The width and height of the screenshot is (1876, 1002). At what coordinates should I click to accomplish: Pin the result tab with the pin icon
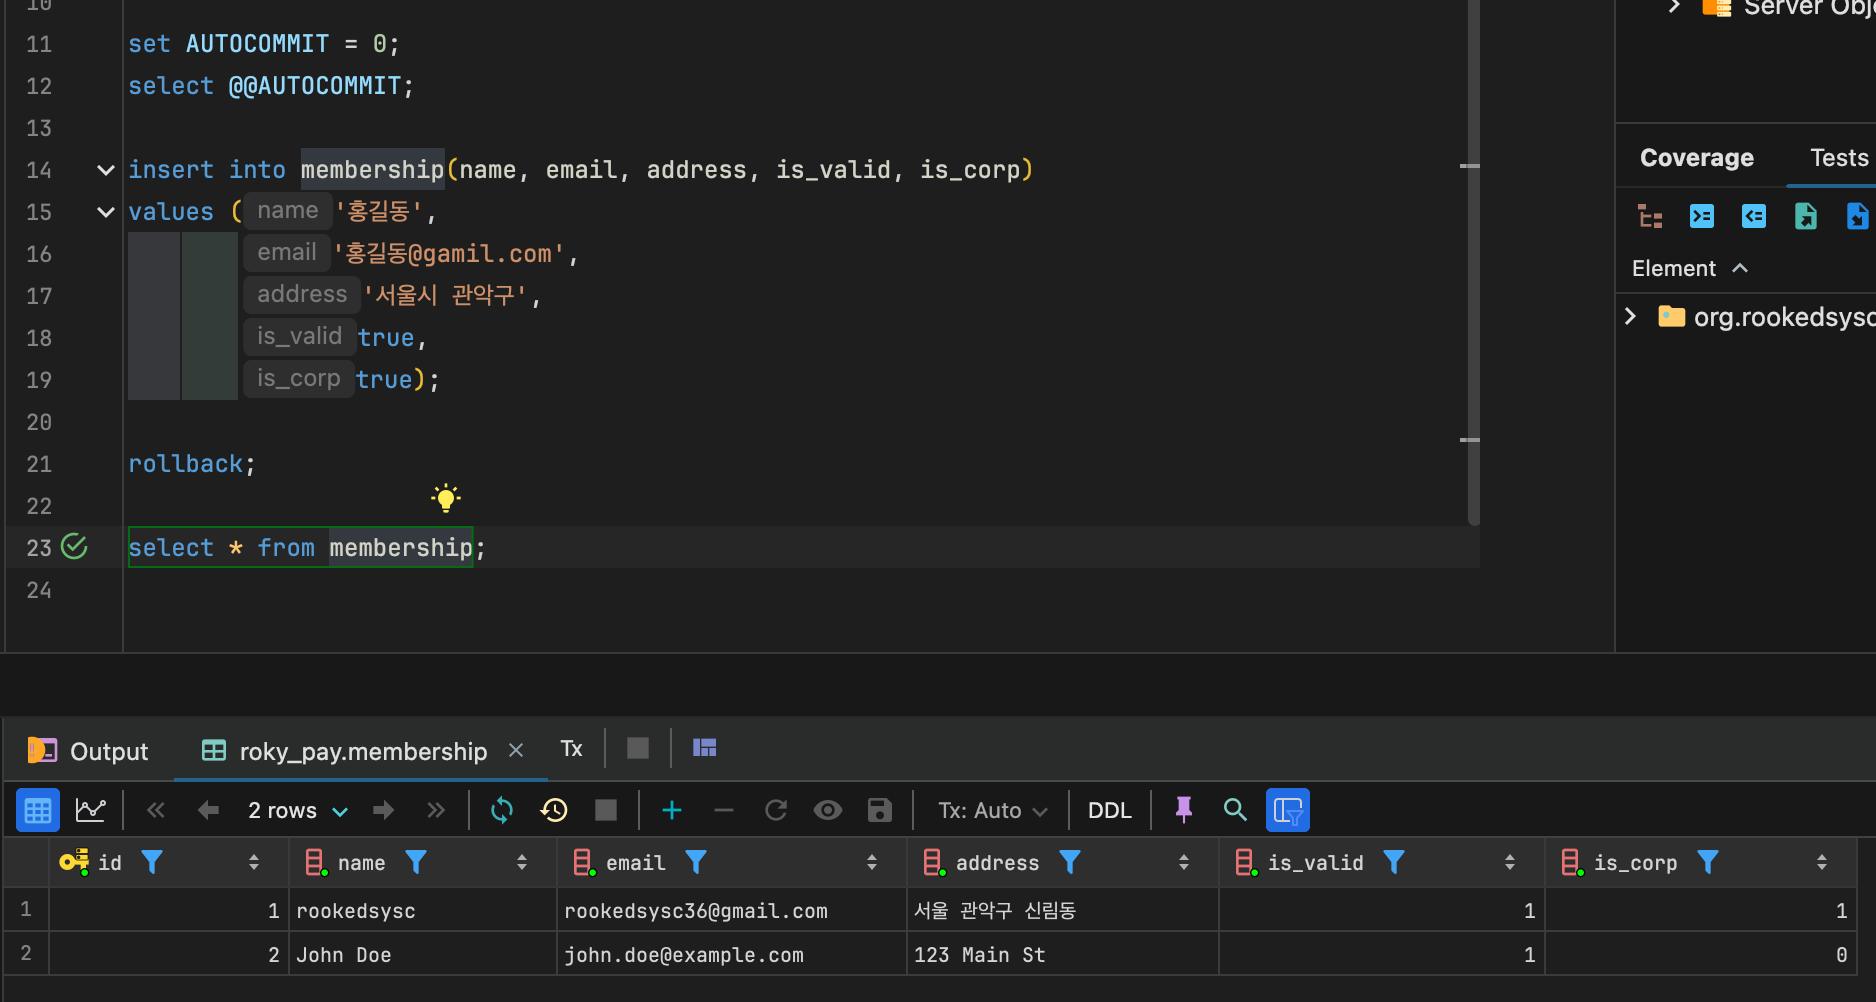tap(1184, 810)
